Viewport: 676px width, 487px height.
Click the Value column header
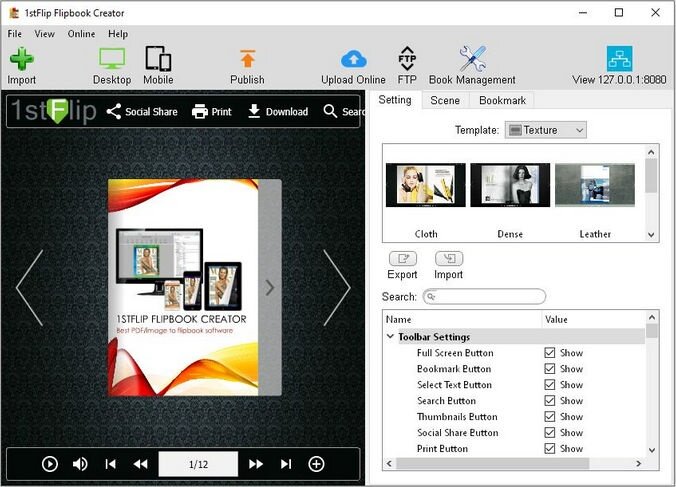pos(594,319)
